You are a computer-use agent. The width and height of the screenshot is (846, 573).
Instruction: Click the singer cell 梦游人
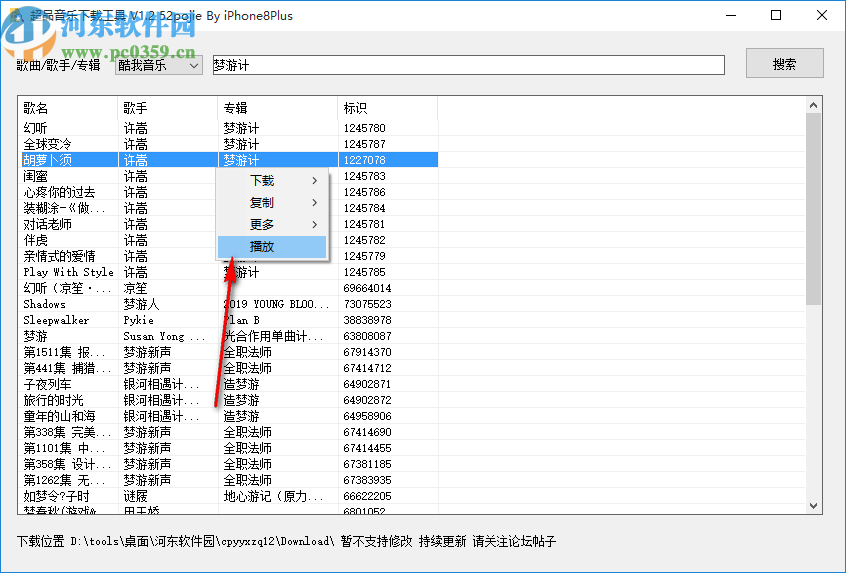pos(141,304)
